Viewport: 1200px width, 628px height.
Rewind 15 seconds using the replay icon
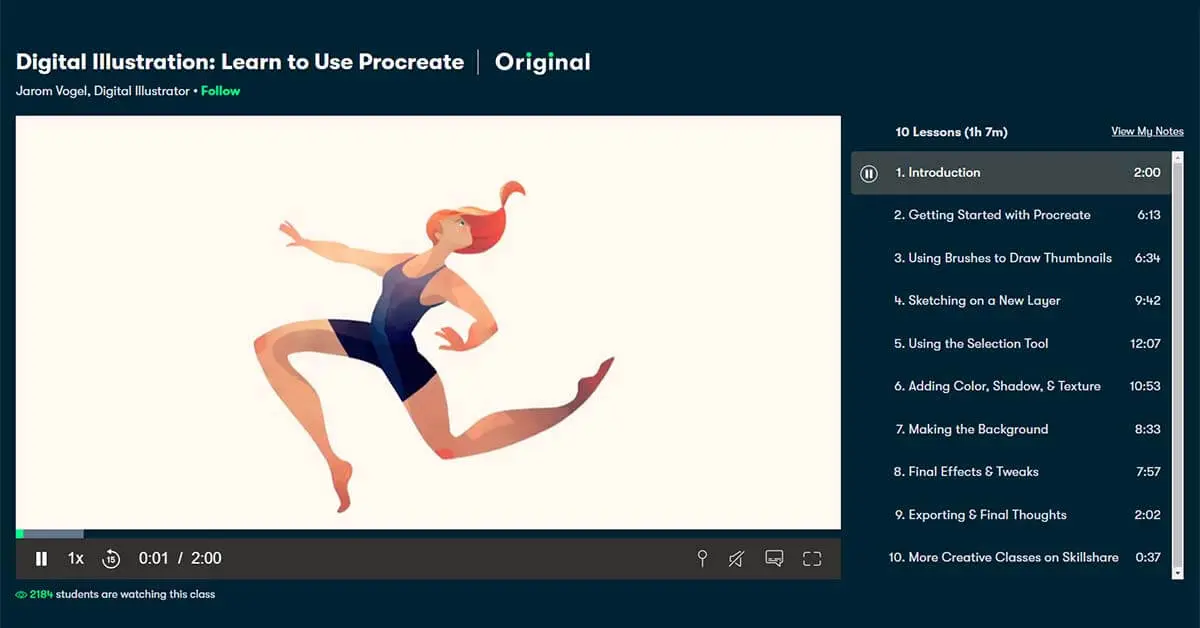pos(111,559)
